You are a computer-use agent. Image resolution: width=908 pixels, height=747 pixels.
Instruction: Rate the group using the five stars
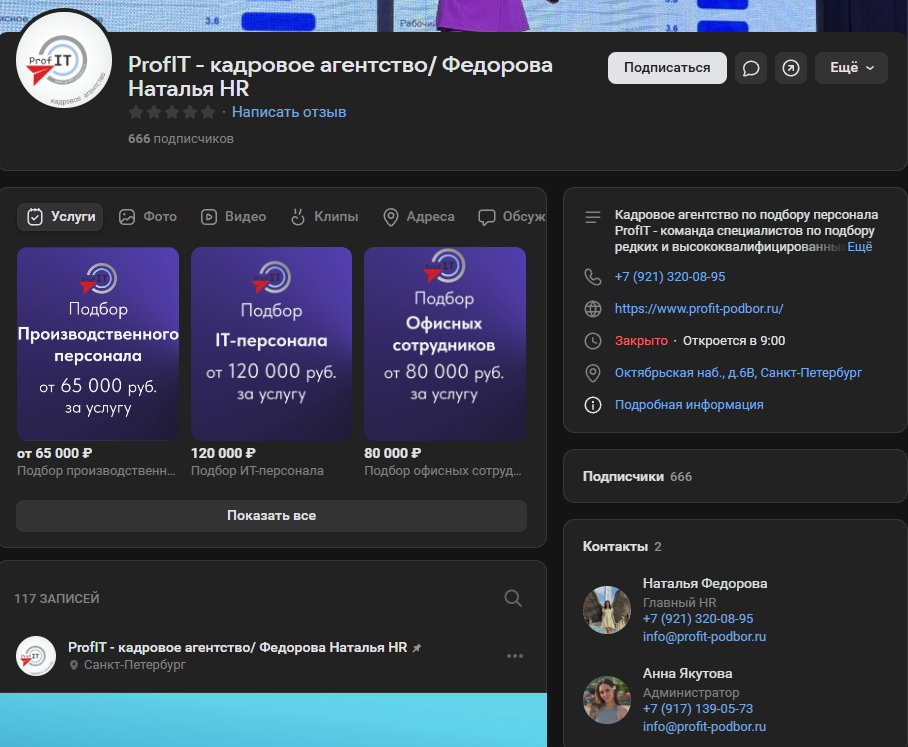click(x=171, y=112)
